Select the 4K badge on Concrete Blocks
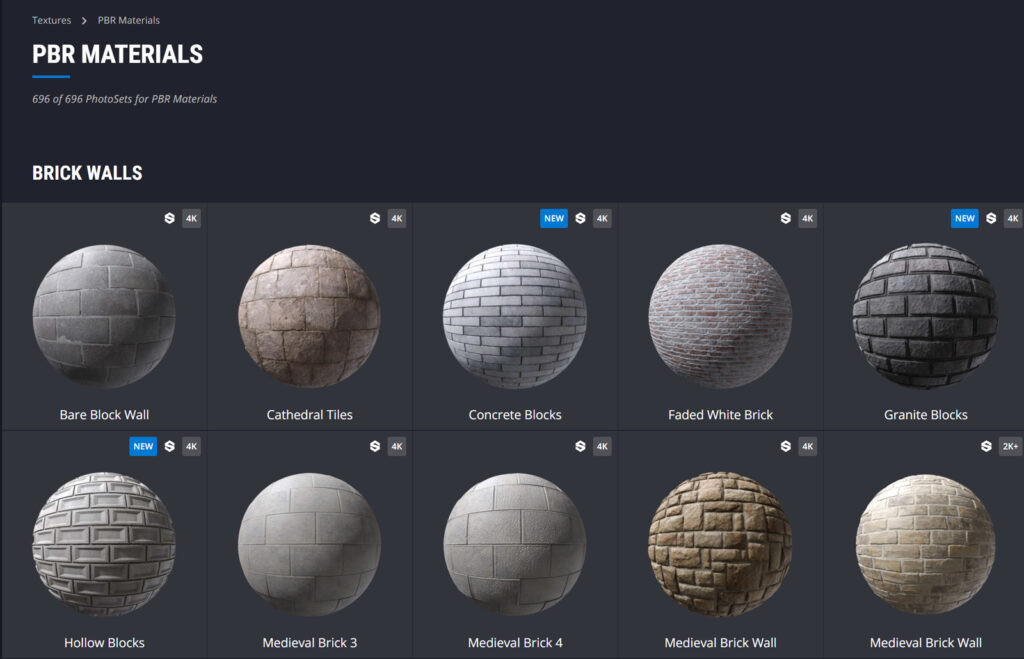The image size is (1024, 659). pos(602,218)
